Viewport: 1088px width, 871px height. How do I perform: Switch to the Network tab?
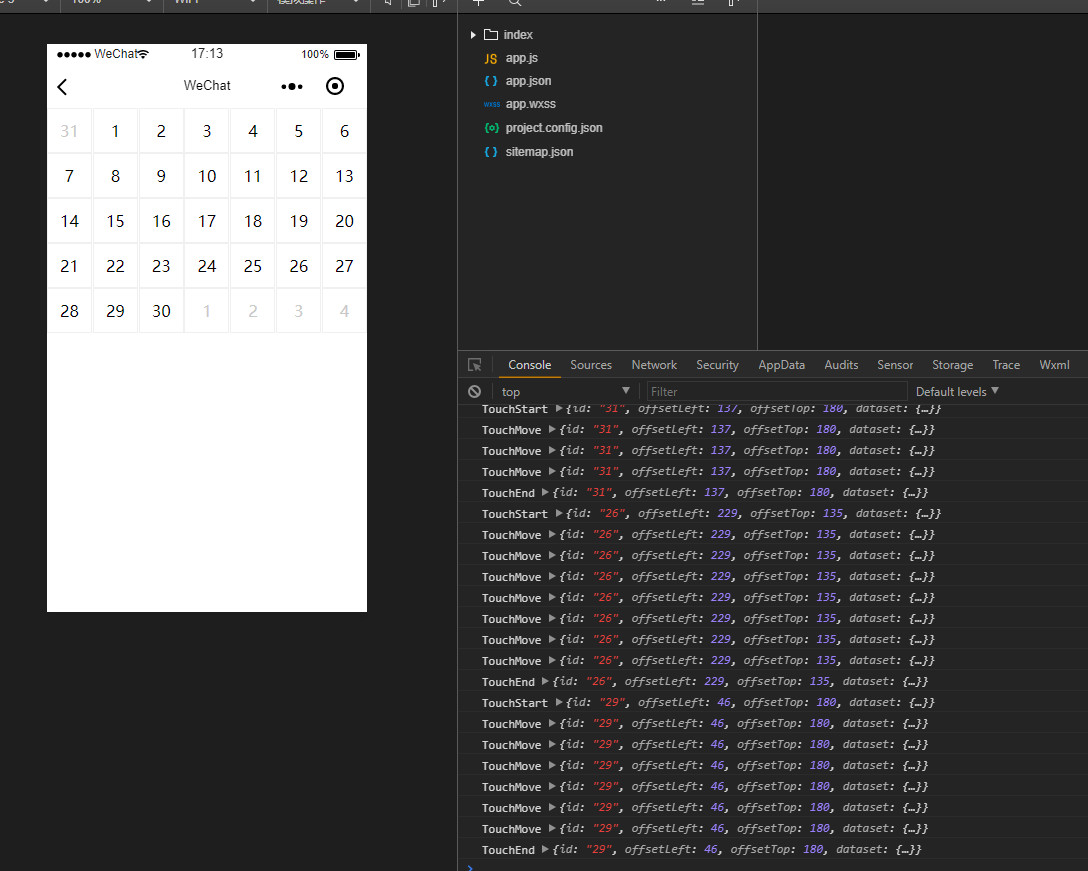pyautogui.click(x=654, y=365)
